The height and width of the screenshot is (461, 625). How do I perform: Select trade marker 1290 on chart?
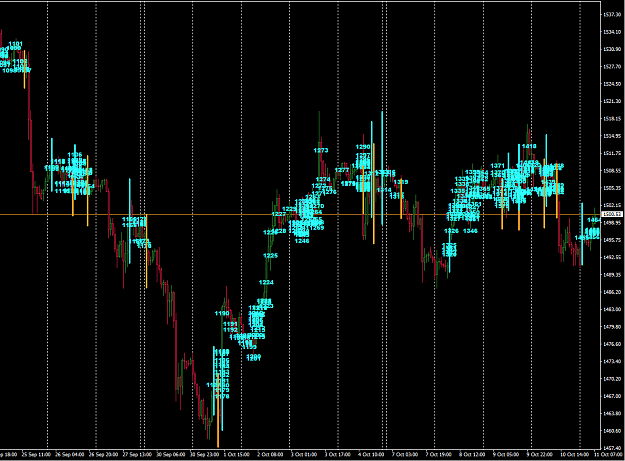pyautogui.click(x=363, y=147)
